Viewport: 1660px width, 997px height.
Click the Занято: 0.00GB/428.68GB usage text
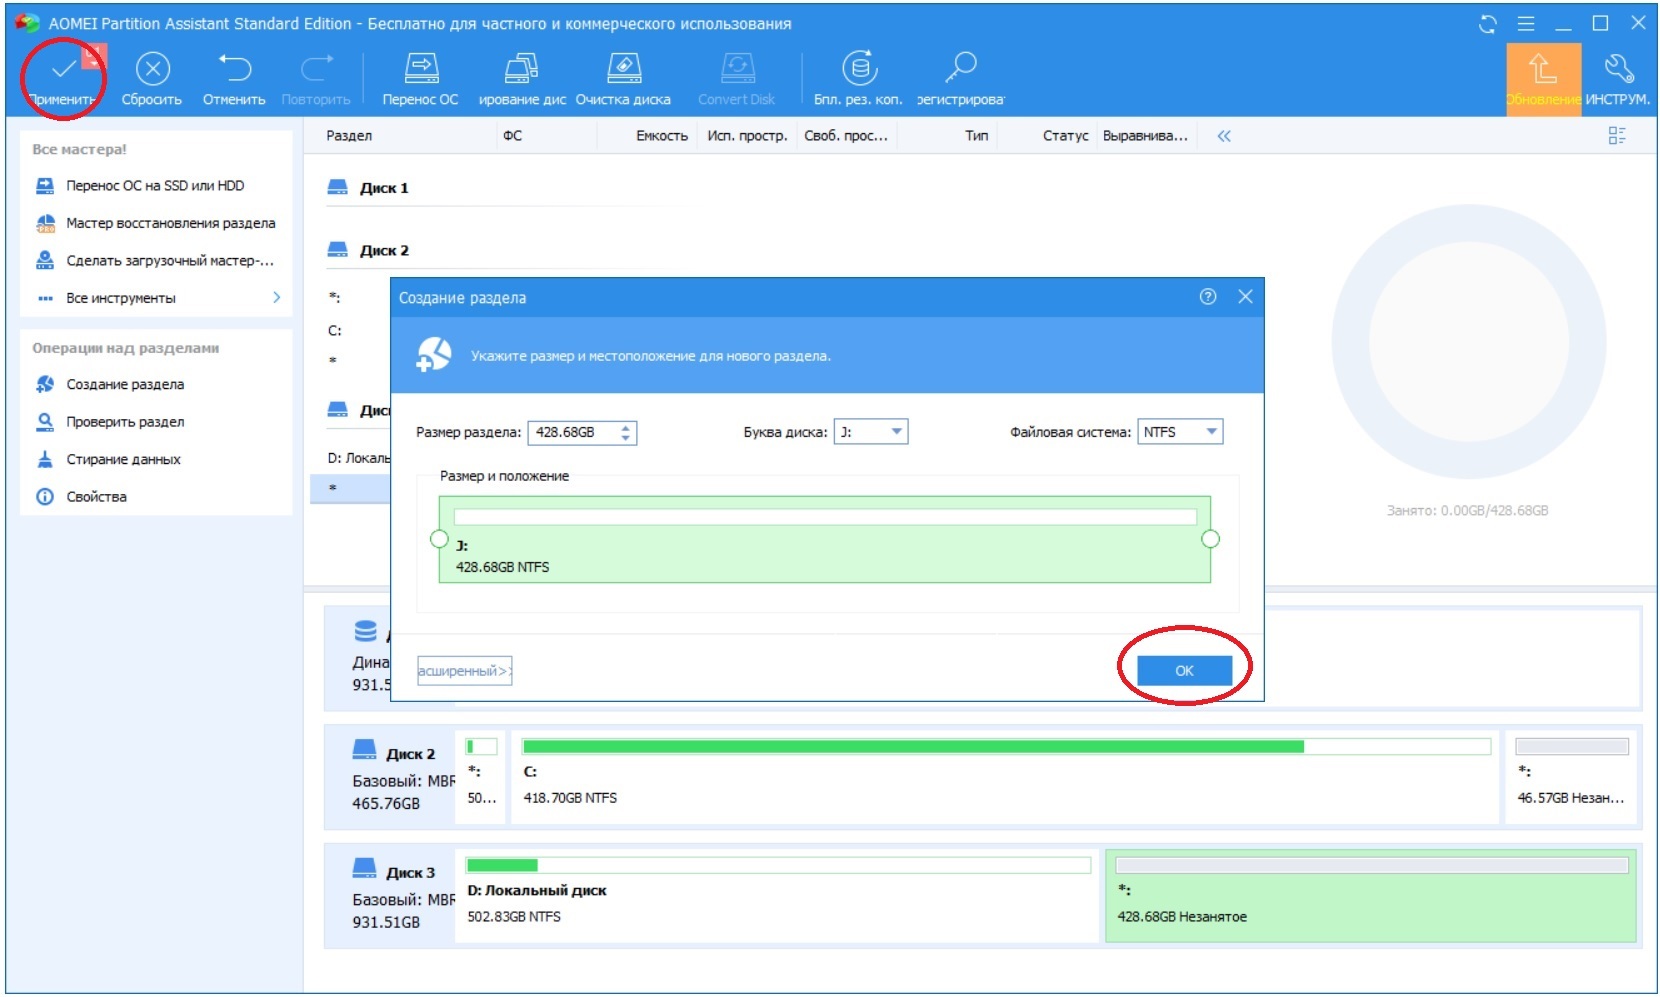point(1467,511)
